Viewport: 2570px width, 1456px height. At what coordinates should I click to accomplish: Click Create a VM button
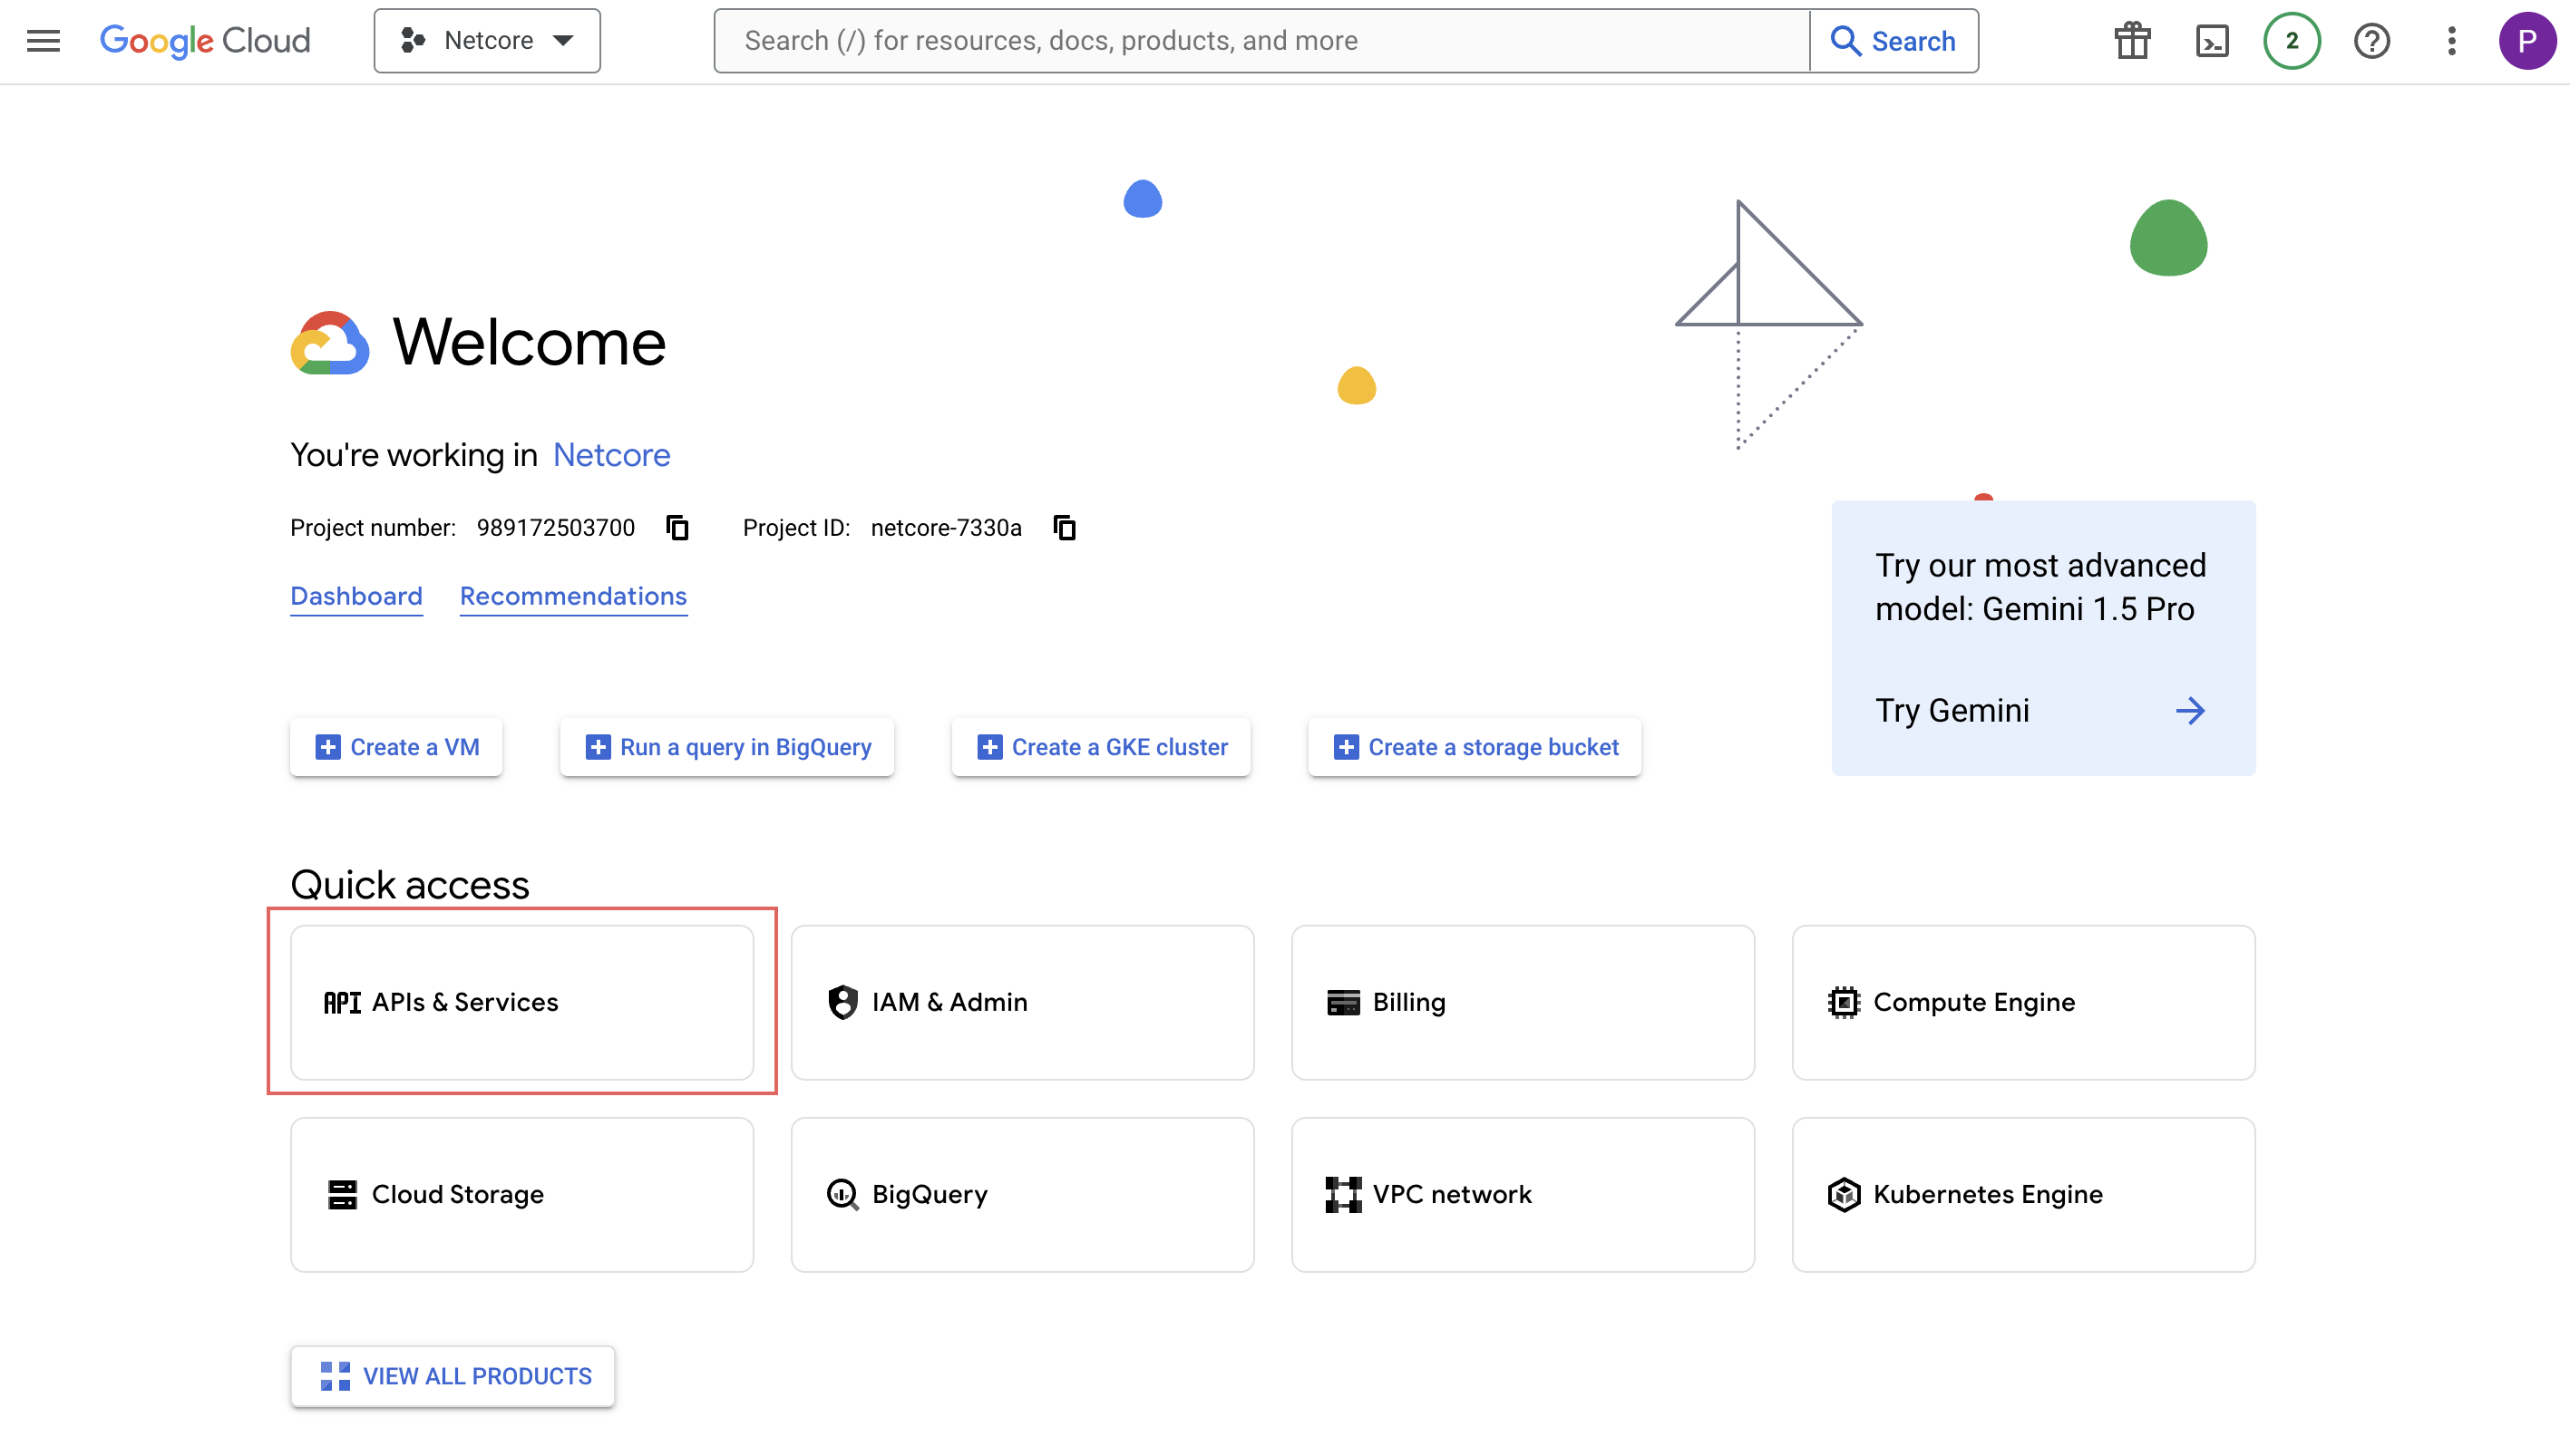[396, 747]
